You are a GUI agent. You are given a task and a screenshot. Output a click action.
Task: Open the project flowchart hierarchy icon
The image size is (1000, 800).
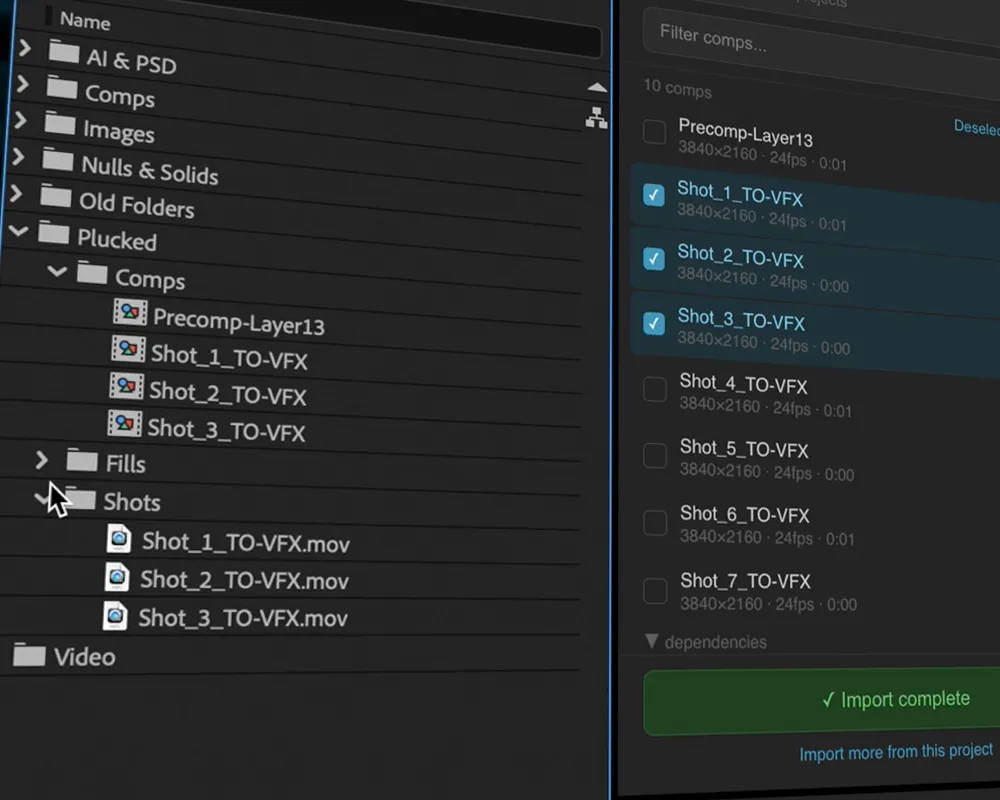[x=596, y=118]
